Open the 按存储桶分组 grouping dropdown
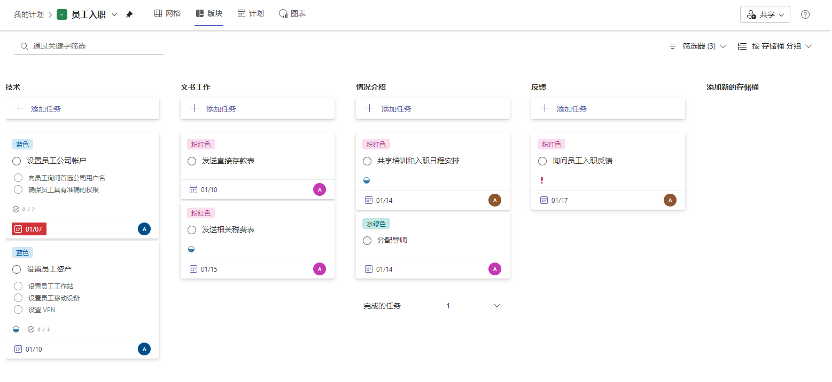 (775, 47)
